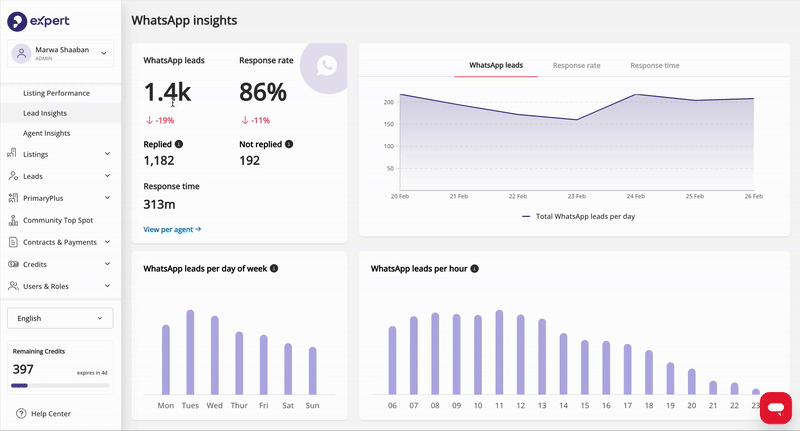Open the English language dropdown

pos(60,318)
